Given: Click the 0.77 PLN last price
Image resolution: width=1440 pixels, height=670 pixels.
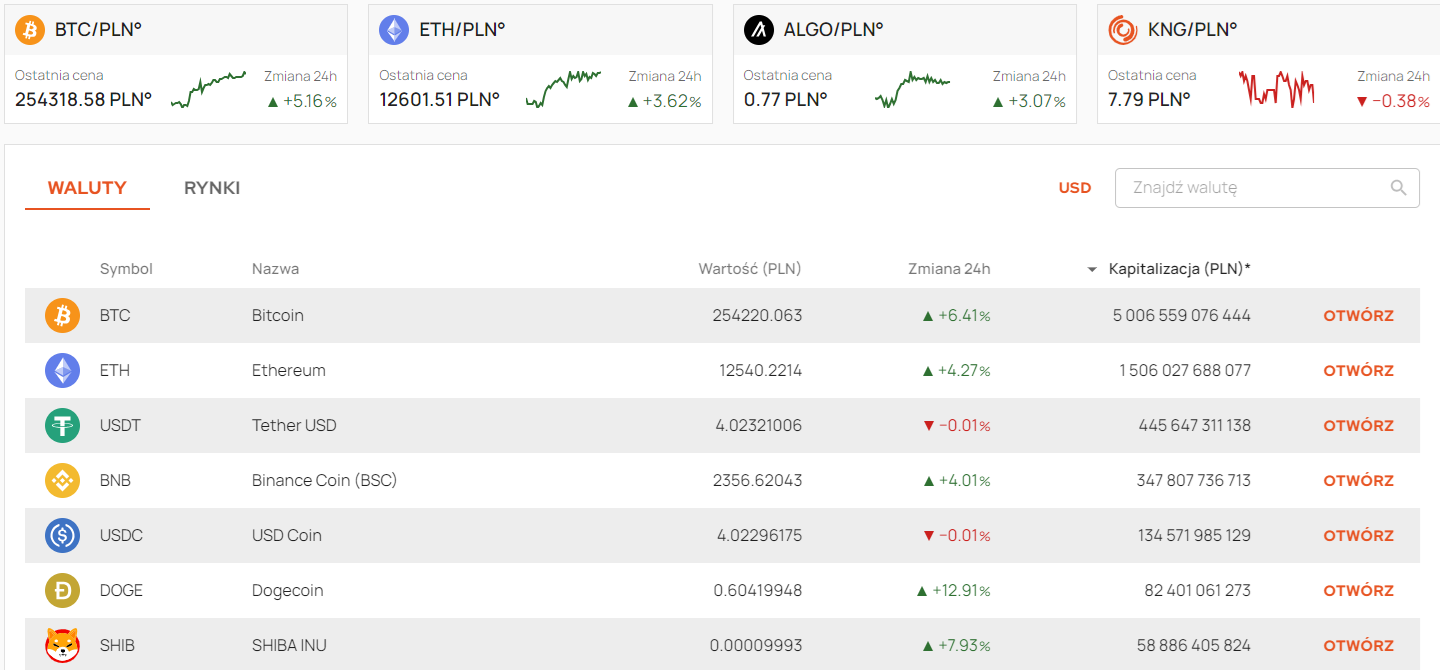Looking at the screenshot, I should click(x=786, y=99).
